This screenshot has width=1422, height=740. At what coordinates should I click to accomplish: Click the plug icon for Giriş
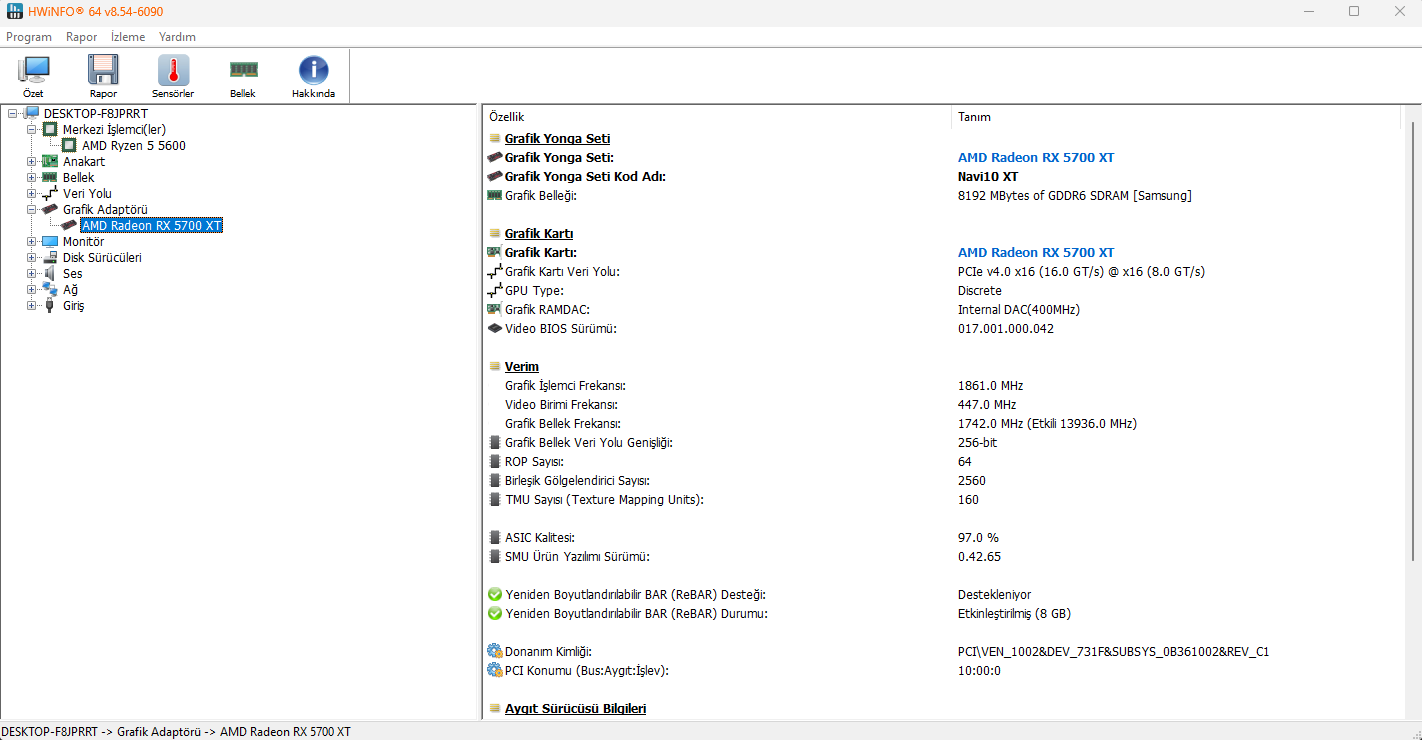50,305
